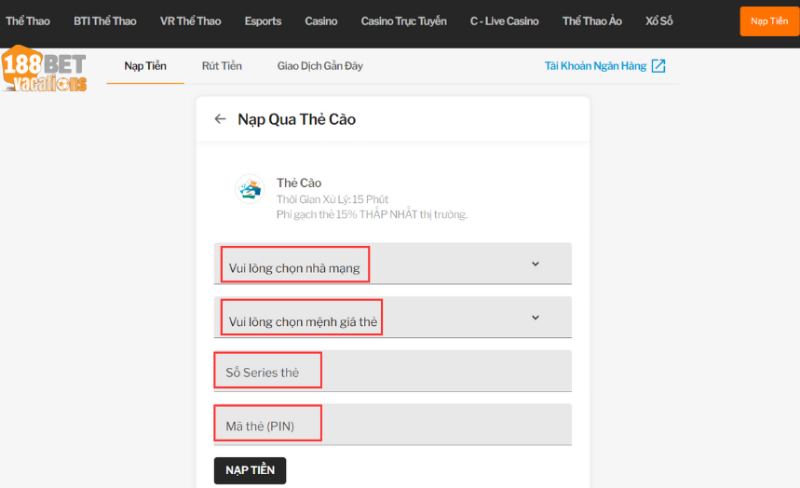Click the Số Series thẻ input field
The image size is (800, 488).
[x=392, y=371]
